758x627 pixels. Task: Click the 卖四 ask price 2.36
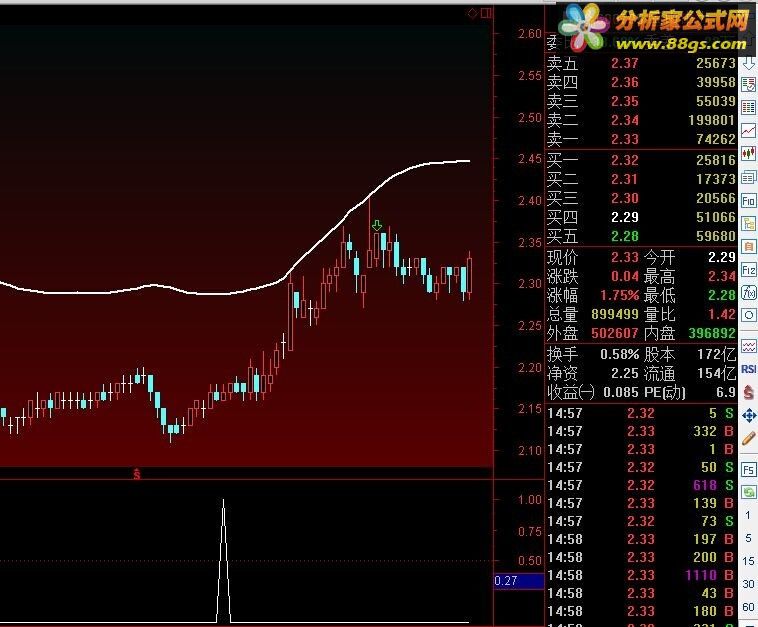click(x=625, y=82)
